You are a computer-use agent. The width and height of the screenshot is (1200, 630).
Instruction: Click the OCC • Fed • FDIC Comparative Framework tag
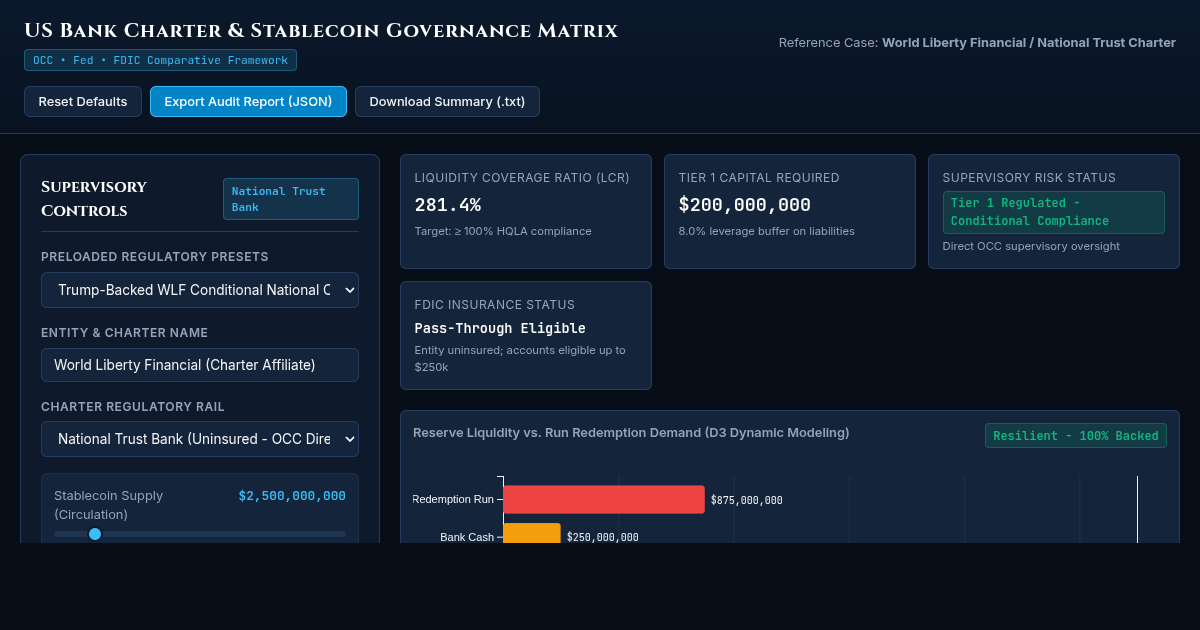coord(160,60)
